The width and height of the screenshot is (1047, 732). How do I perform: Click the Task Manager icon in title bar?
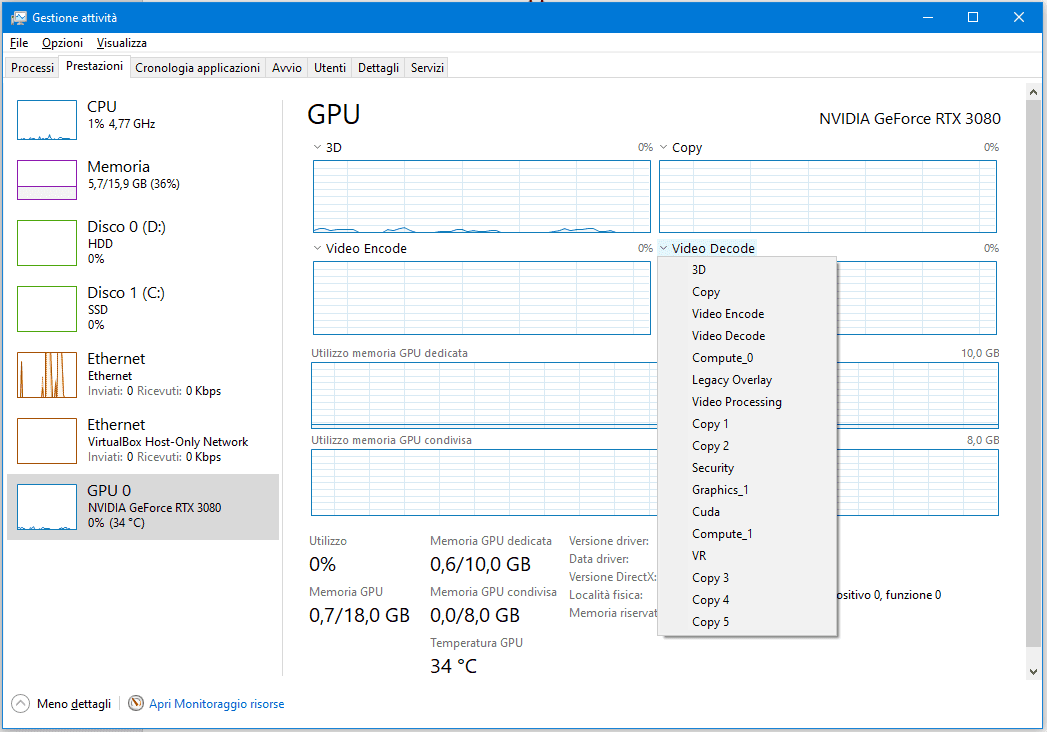click(19, 18)
